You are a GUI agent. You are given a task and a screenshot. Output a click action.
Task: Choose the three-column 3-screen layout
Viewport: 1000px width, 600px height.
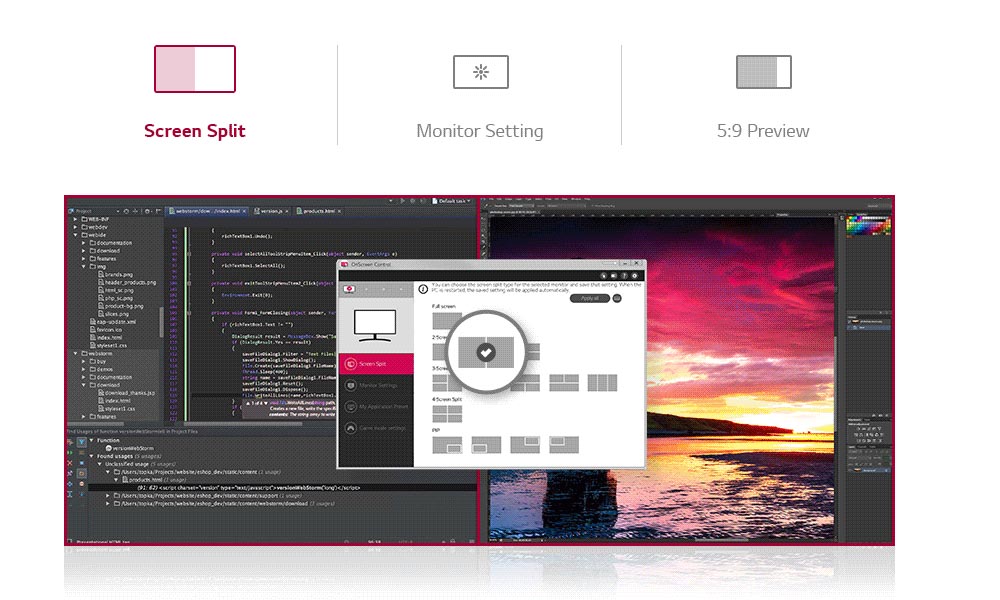tap(602, 383)
